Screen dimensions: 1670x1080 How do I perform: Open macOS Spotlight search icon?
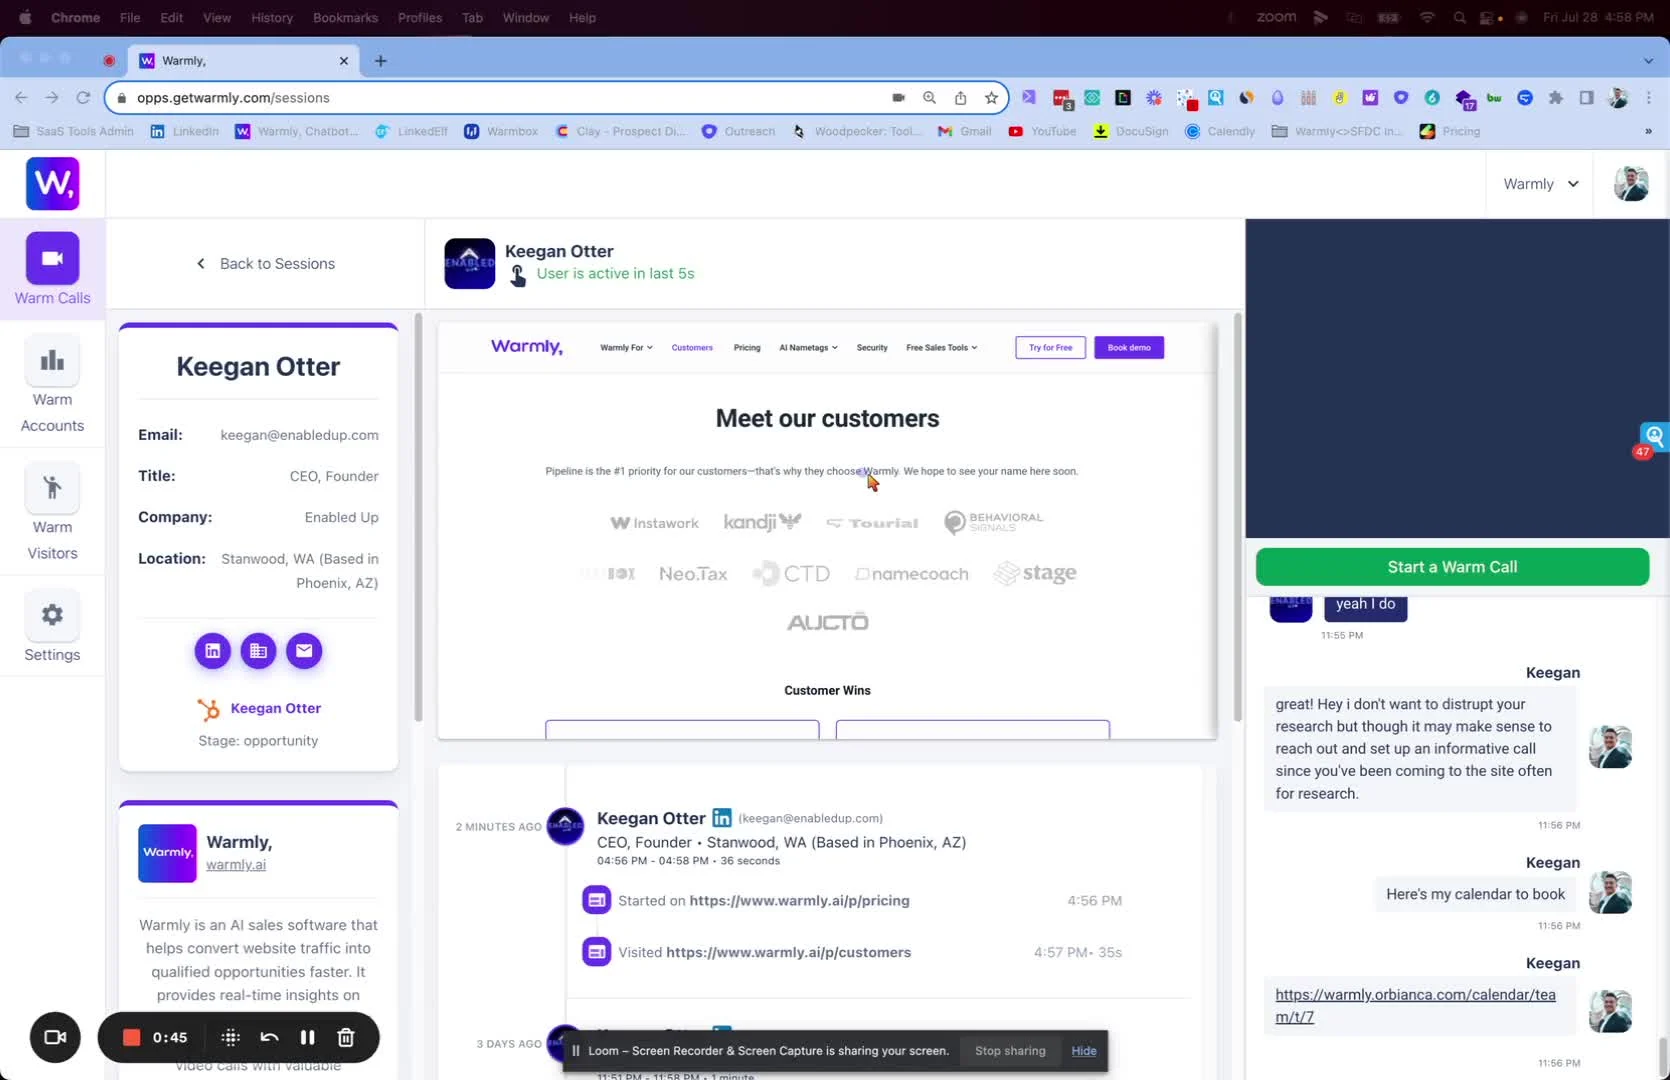coord(1460,17)
